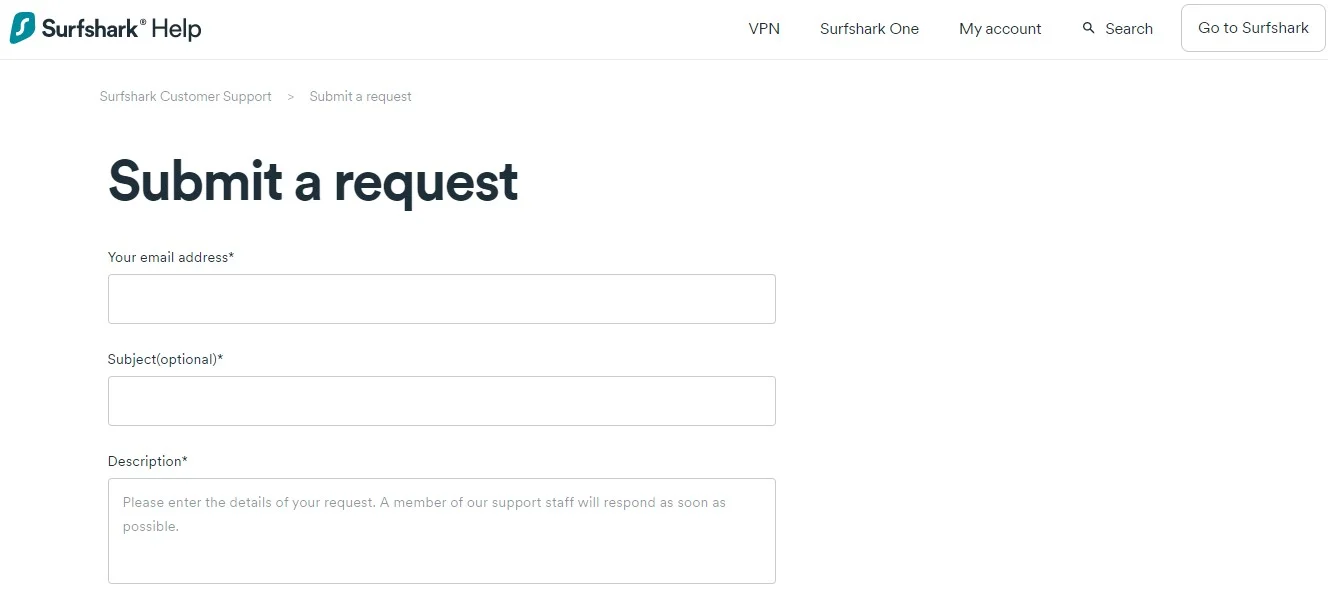Click the Surfshark shark logo icon

tap(23, 28)
